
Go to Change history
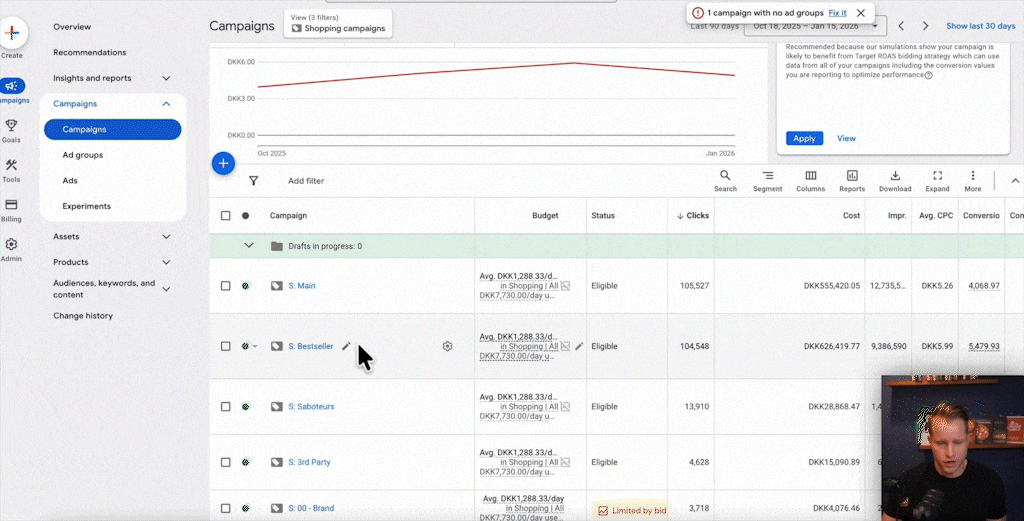pos(83,316)
